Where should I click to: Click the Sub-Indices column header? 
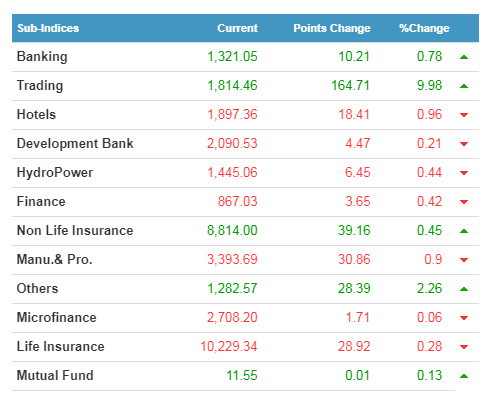[48, 28]
